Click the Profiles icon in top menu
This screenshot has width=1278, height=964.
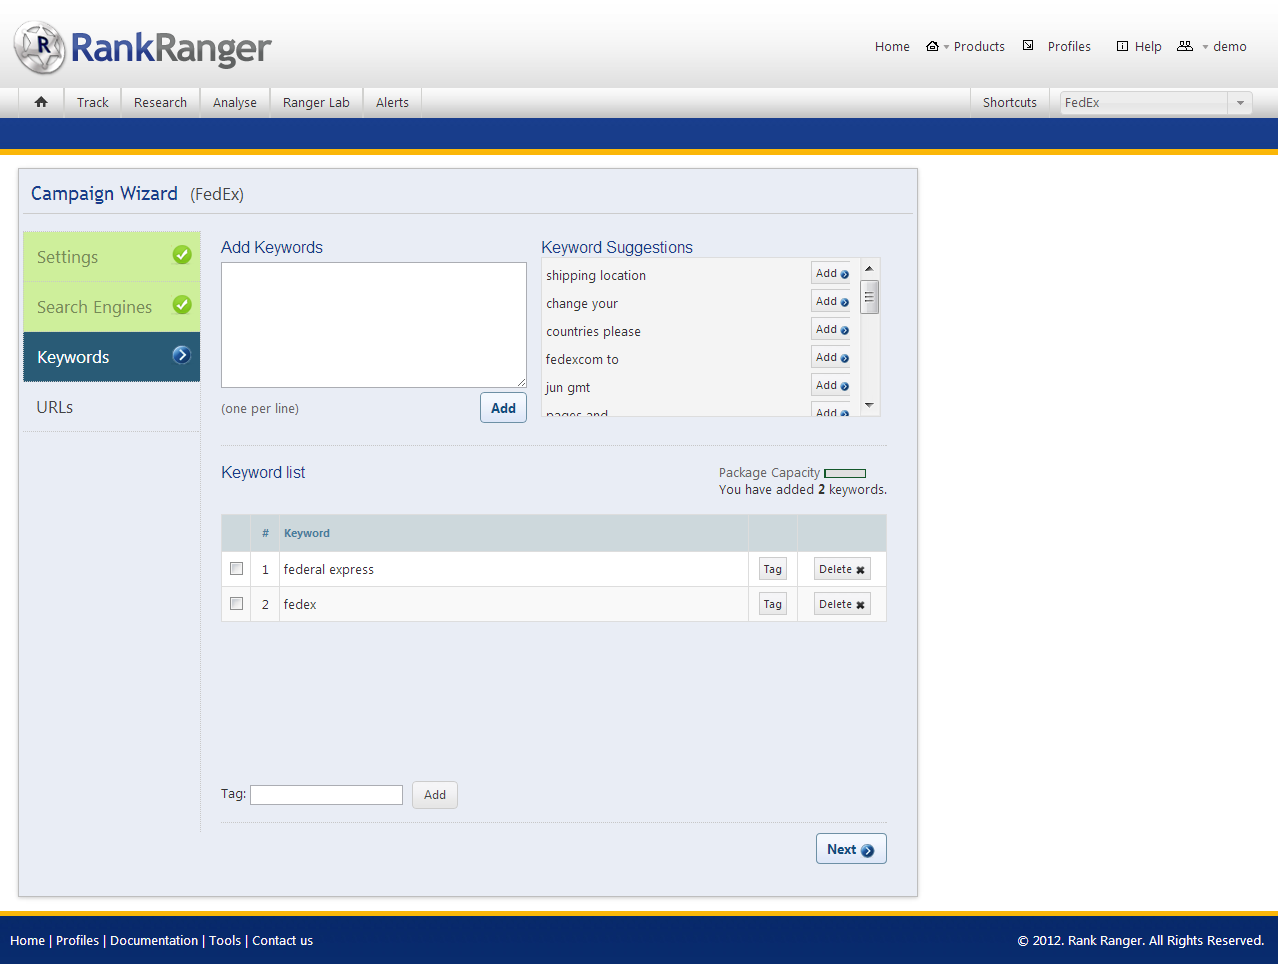pyautogui.click(x=1028, y=46)
